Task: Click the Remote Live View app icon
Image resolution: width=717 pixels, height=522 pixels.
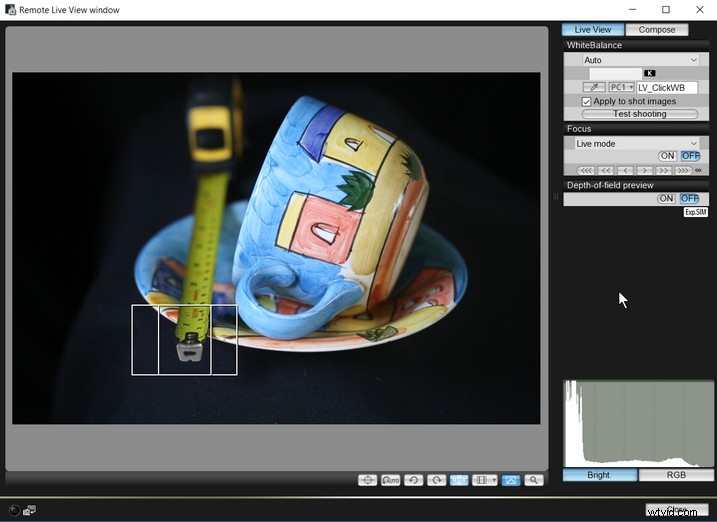Action: (10, 10)
